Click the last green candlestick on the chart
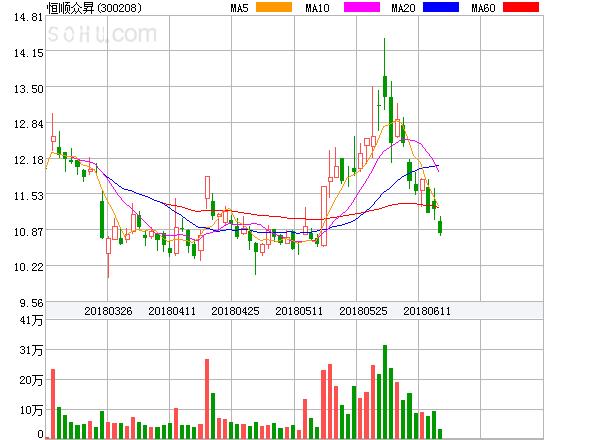 pos(440,227)
